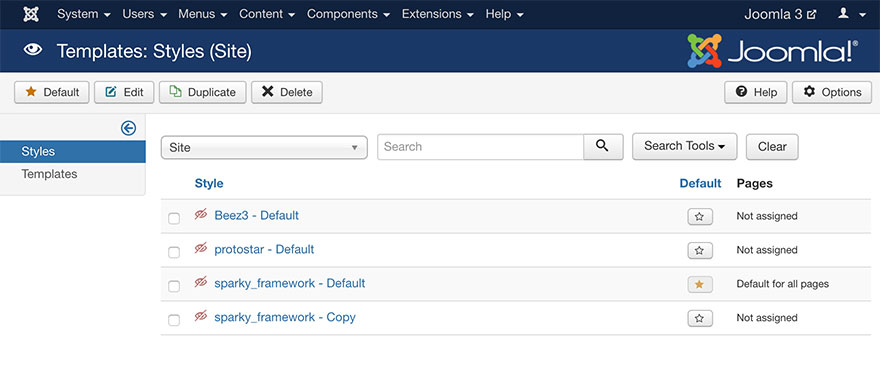Collapse the sidebar with the arrow icon
The image size is (880, 365).
pyautogui.click(x=129, y=129)
